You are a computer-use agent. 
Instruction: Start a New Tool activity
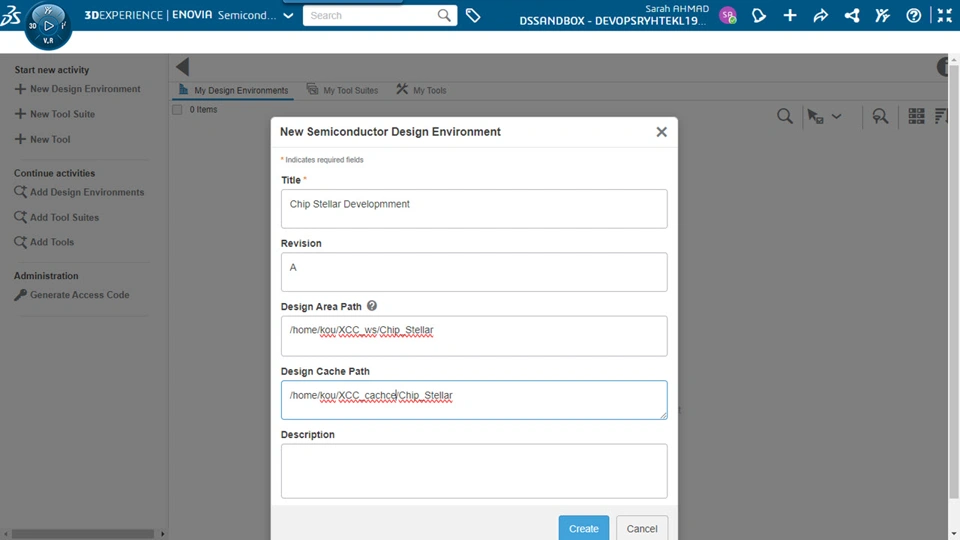[43, 139]
